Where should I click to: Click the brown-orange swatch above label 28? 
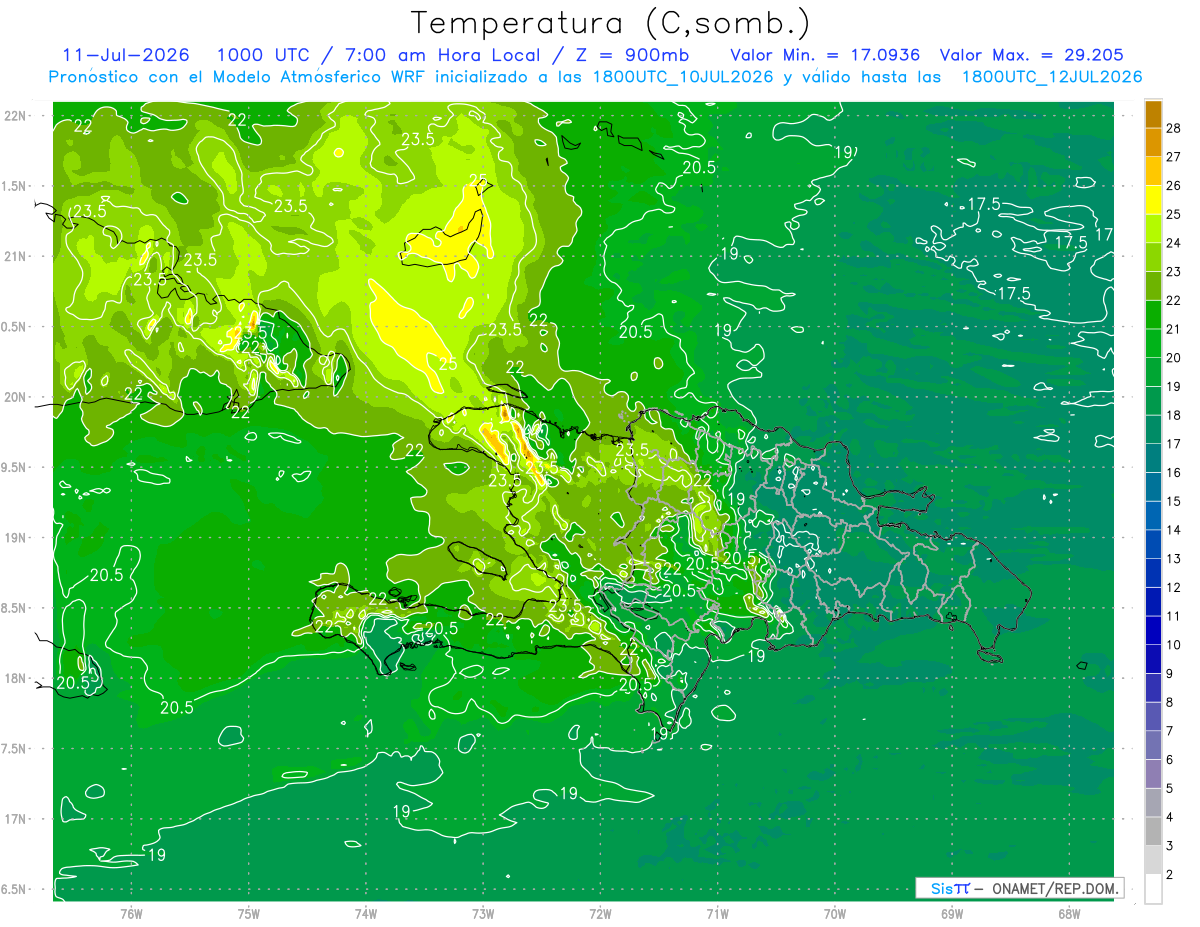tap(1153, 114)
